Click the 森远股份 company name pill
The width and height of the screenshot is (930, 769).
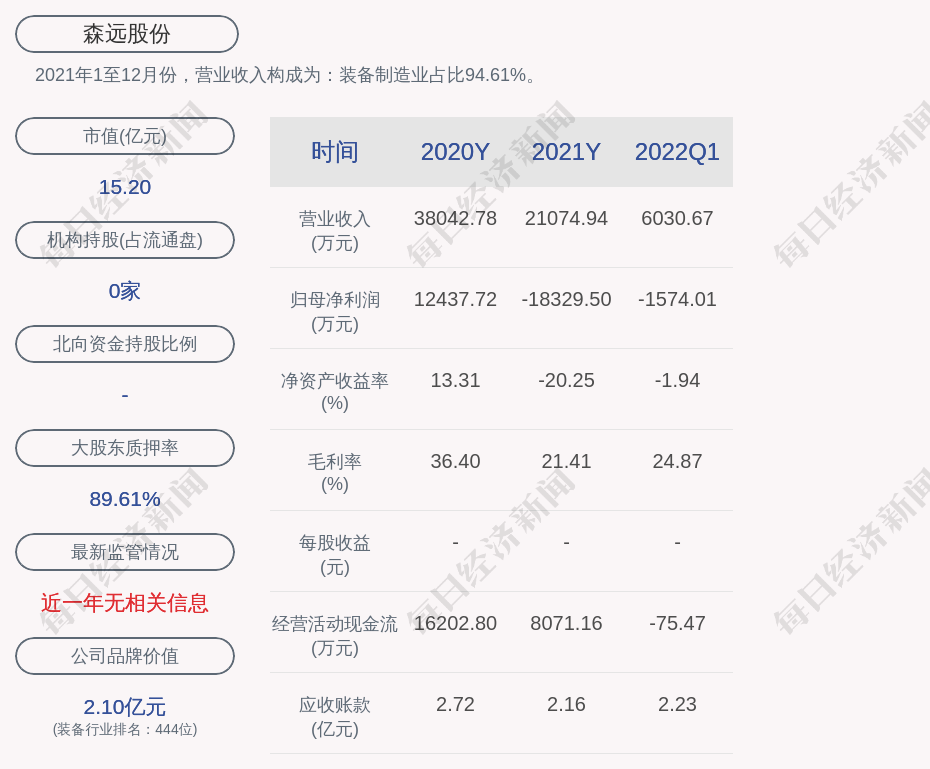pos(126,34)
